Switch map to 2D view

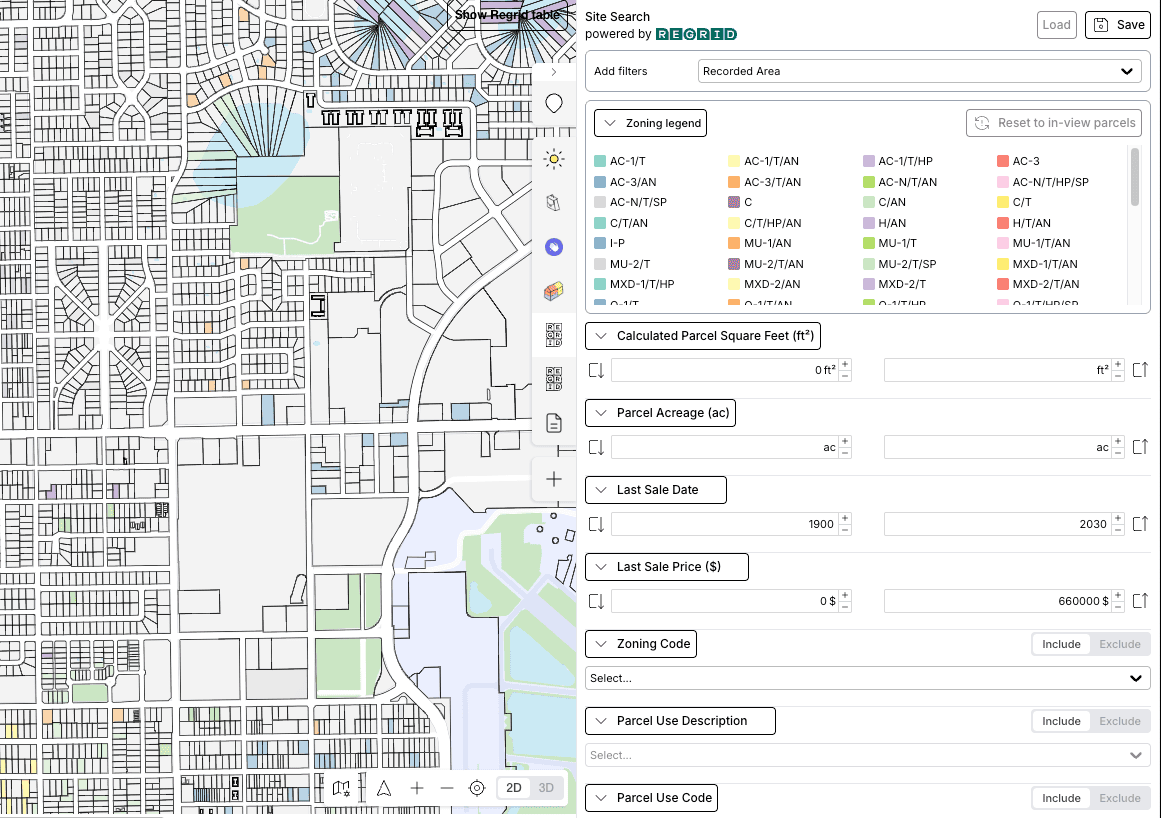514,788
